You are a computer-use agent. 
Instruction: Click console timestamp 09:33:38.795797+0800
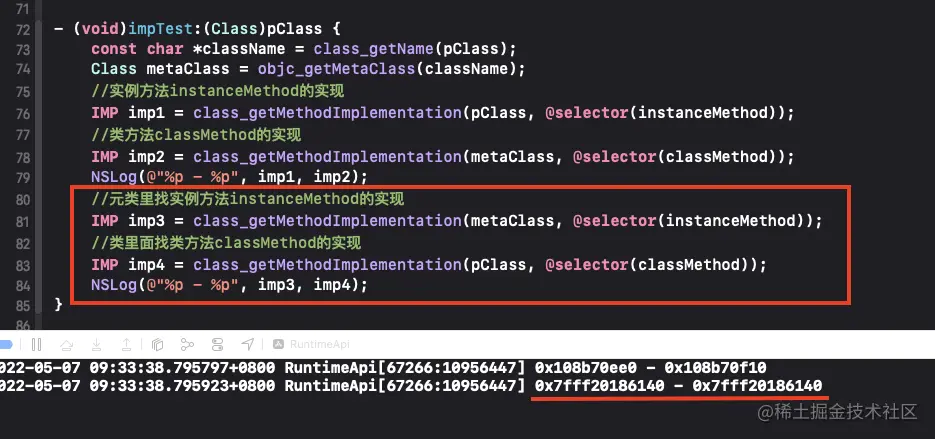click(x=182, y=367)
